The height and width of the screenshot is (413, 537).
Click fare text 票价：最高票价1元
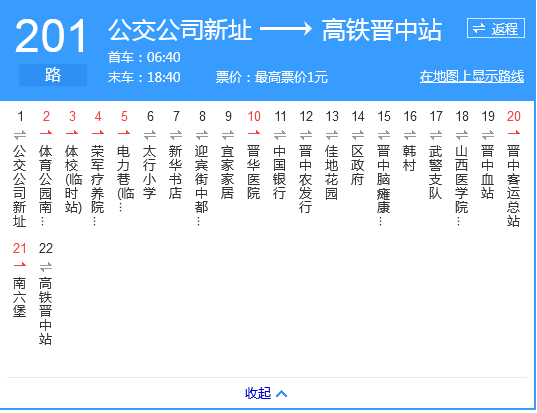pos(272,77)
